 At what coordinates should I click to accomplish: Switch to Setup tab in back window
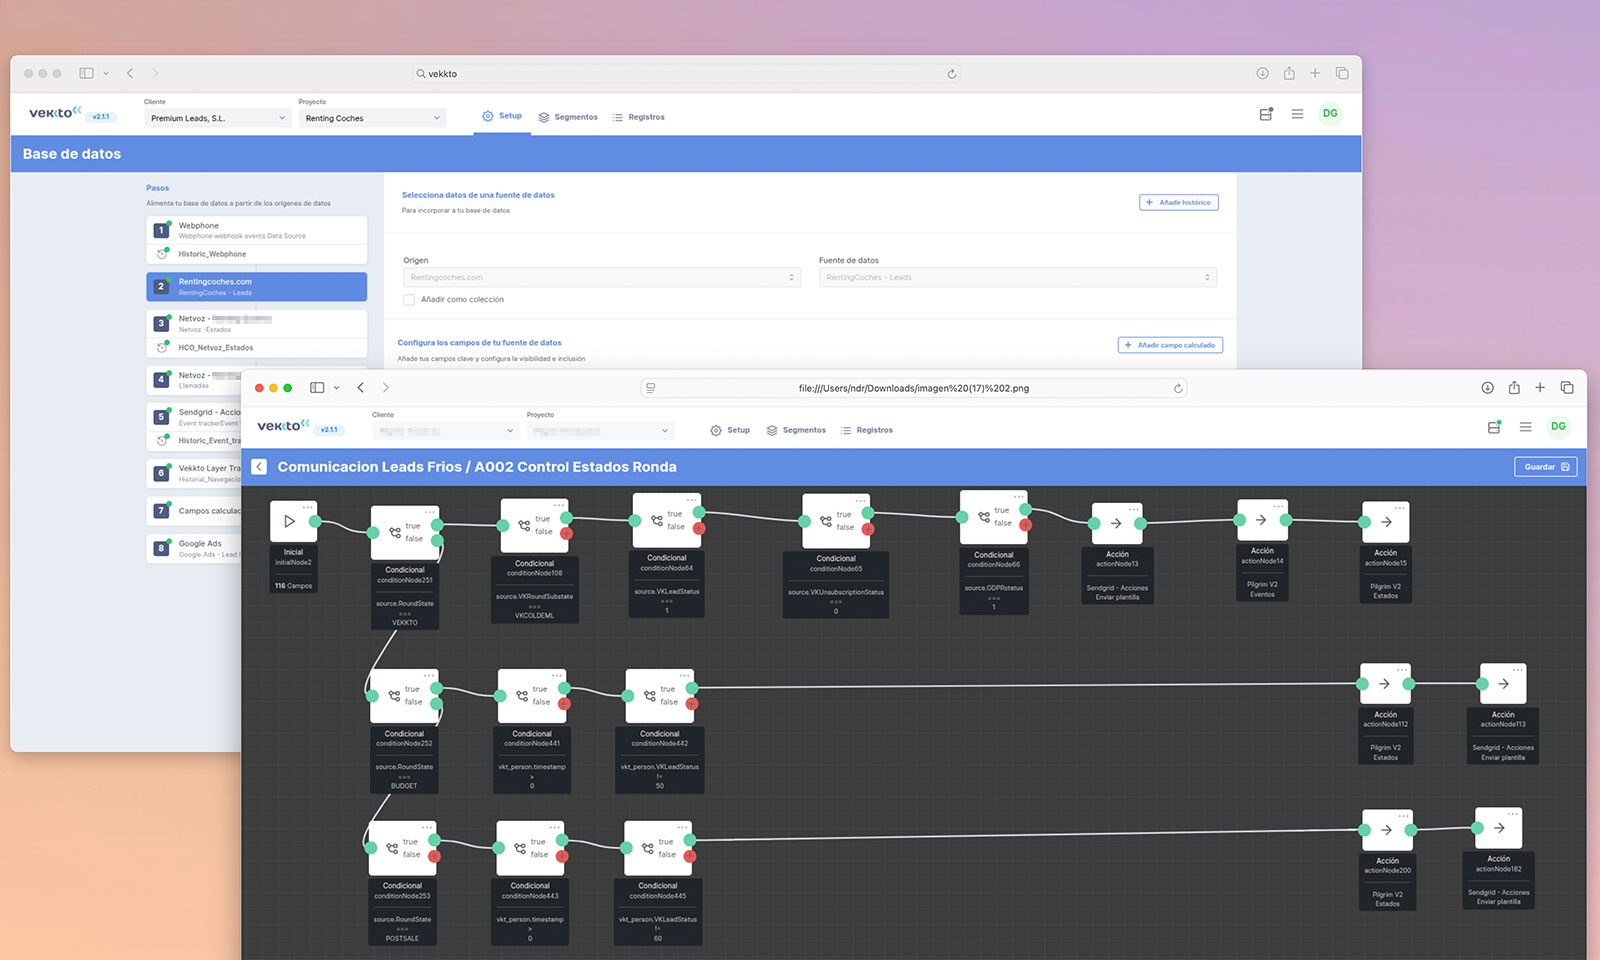(x=502, y=116)
